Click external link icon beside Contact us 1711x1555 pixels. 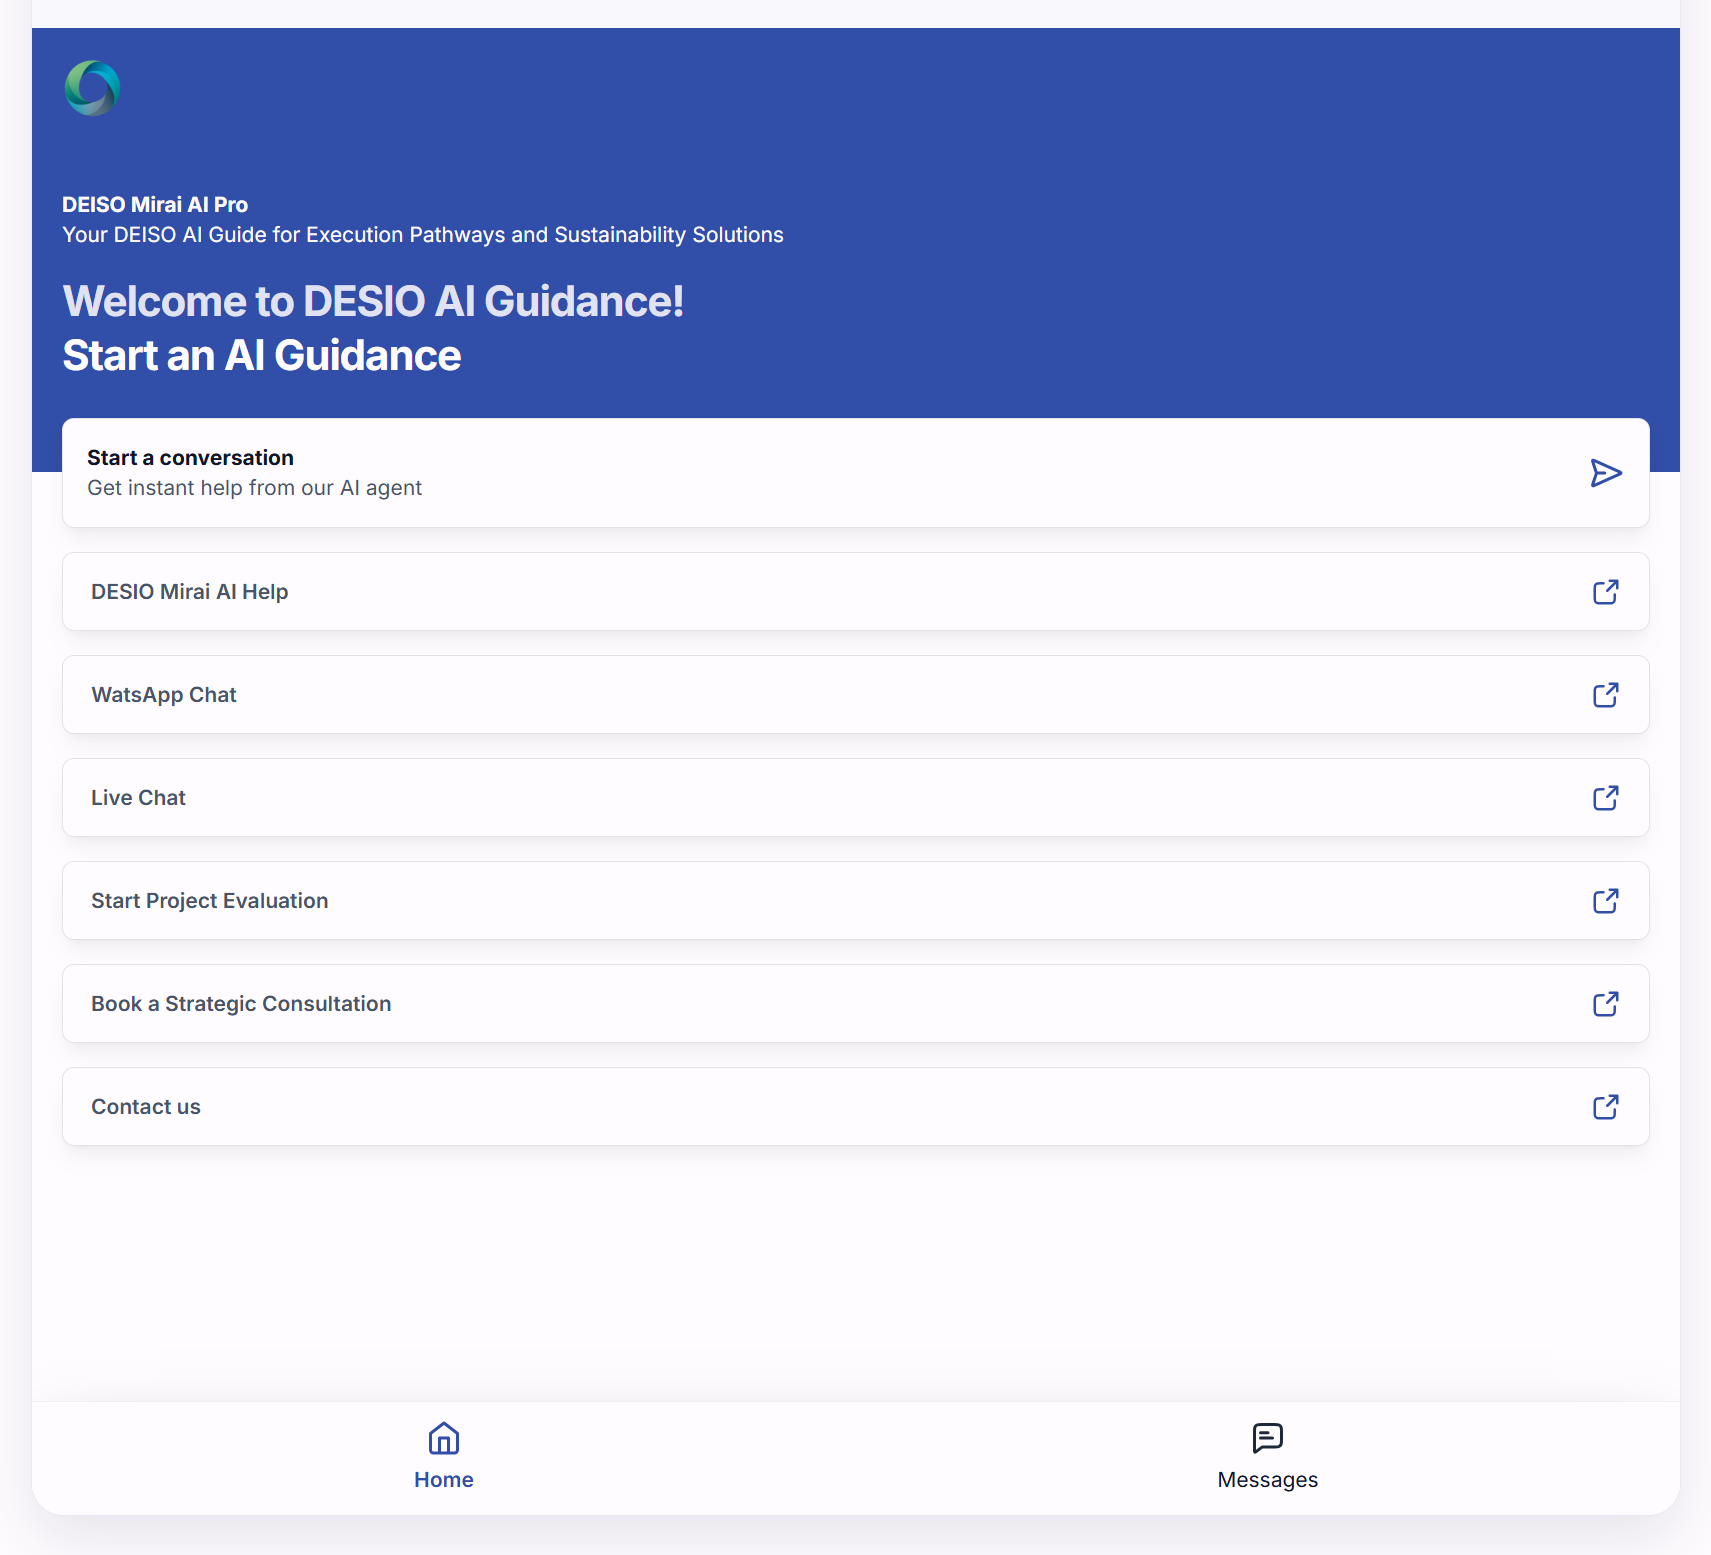point(1605,1107)
